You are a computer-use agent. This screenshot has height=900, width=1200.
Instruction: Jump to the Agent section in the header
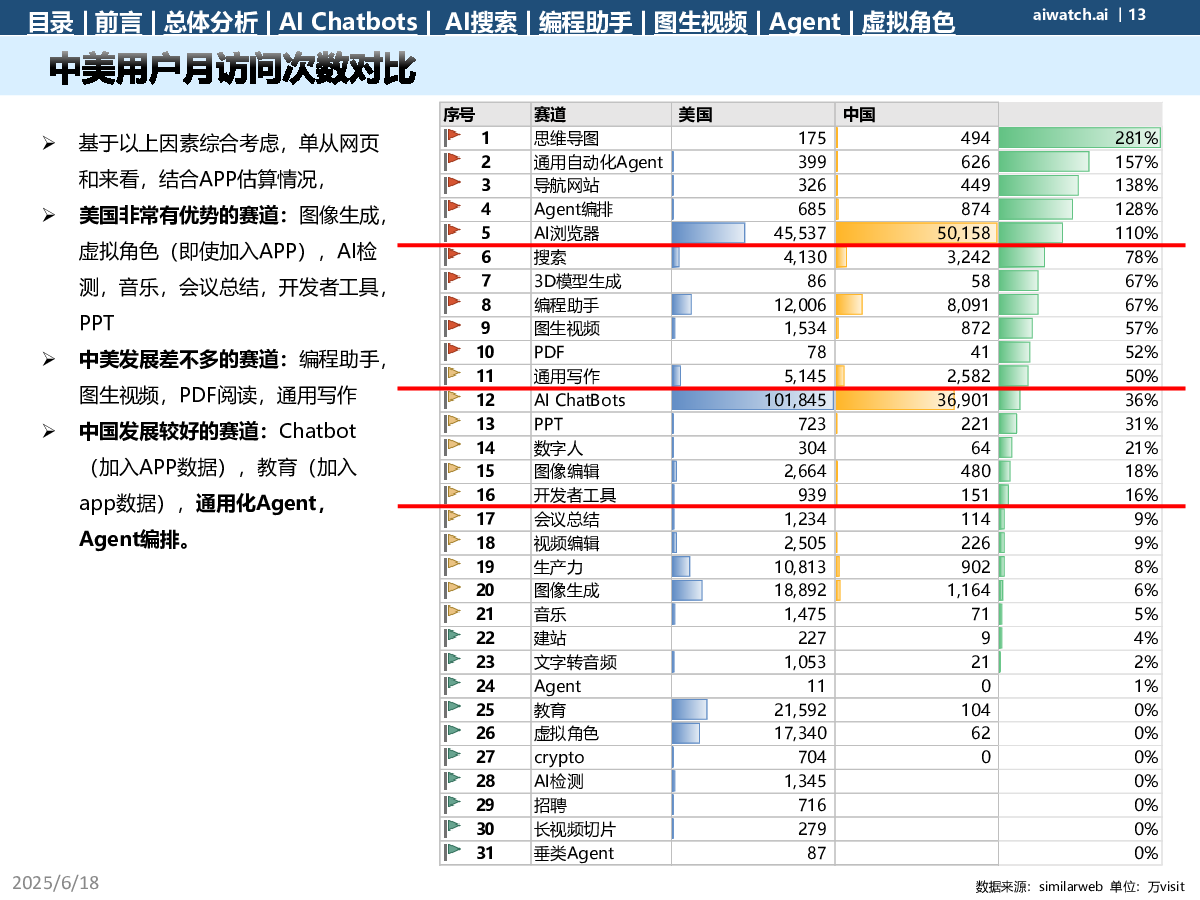[805, 21]
